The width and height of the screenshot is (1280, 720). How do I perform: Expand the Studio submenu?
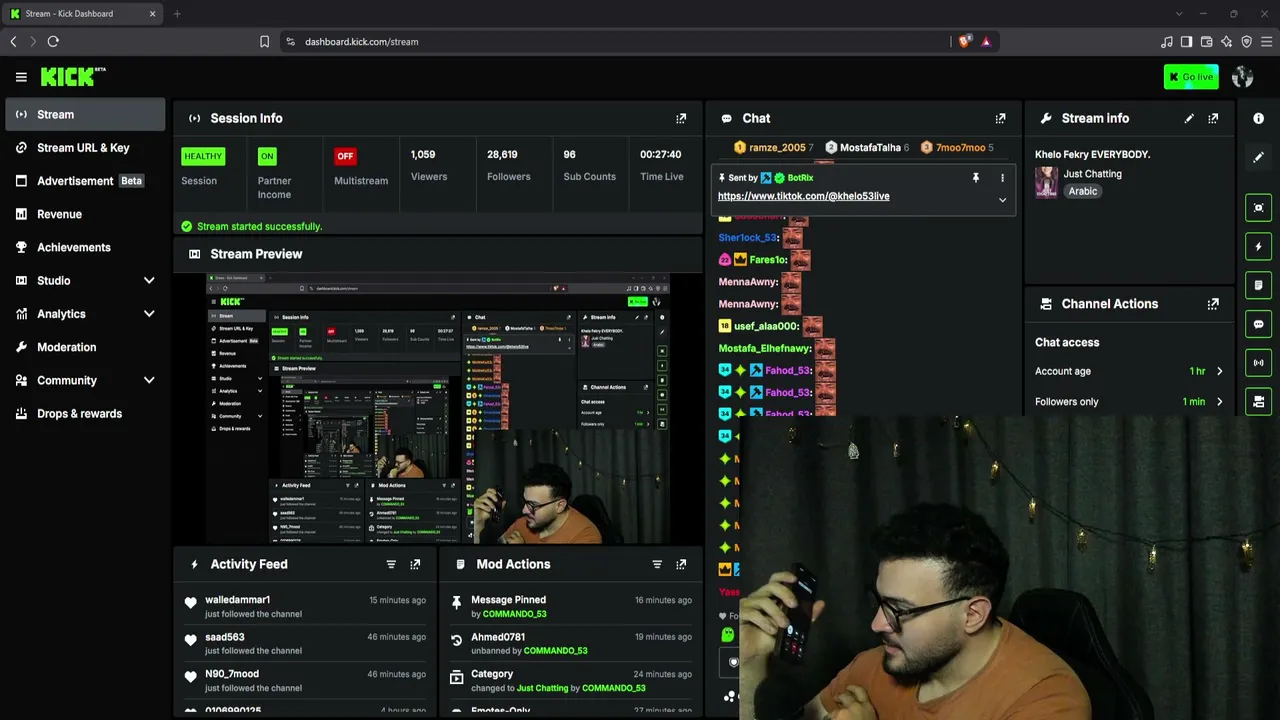[x=149, y=281]
